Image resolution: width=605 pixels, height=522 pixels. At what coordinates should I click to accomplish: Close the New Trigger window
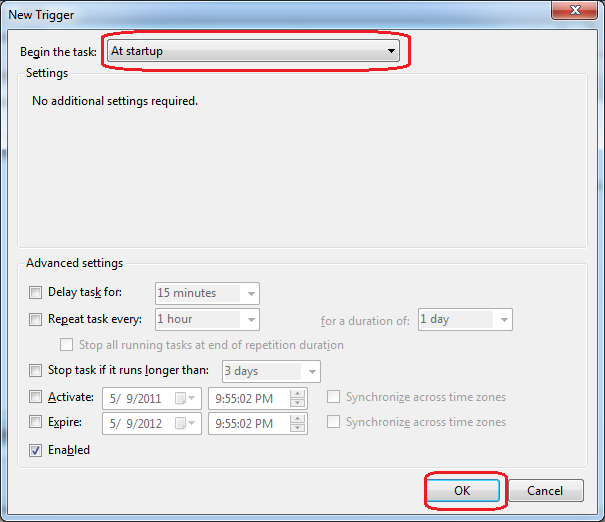point(575,10)
